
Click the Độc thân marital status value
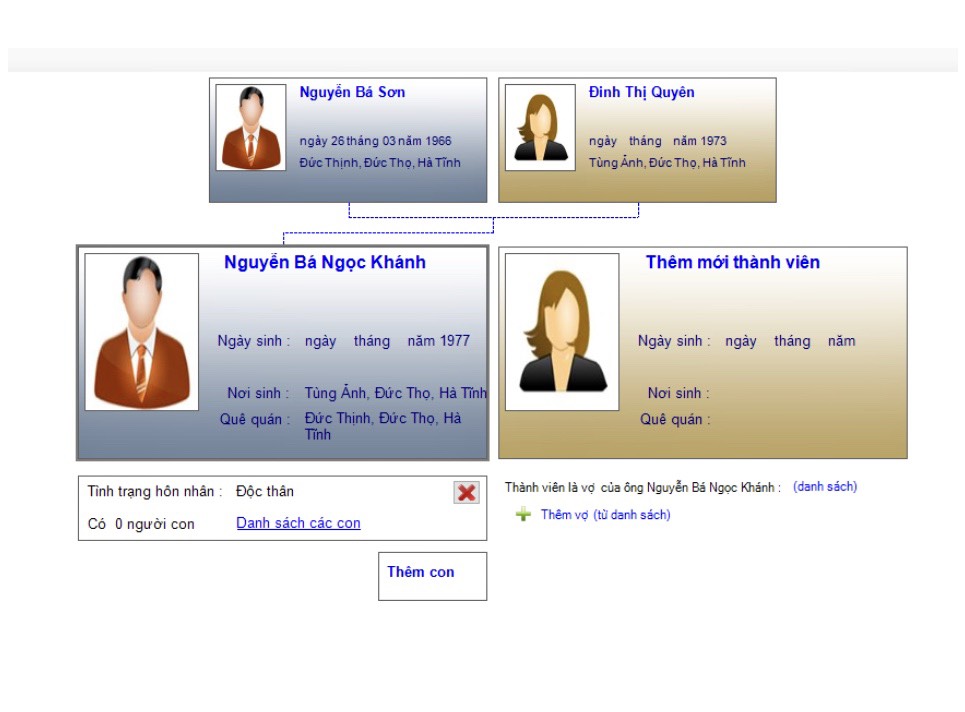coord(265,491)
